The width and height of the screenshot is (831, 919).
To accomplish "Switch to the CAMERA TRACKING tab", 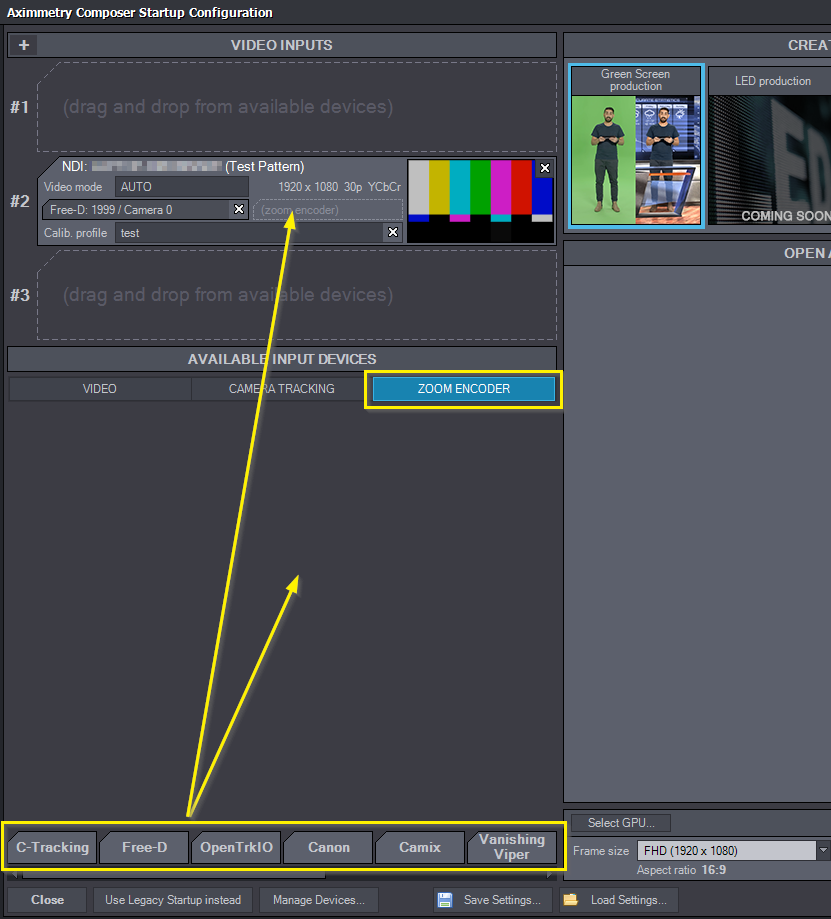I will click(282, 389).
